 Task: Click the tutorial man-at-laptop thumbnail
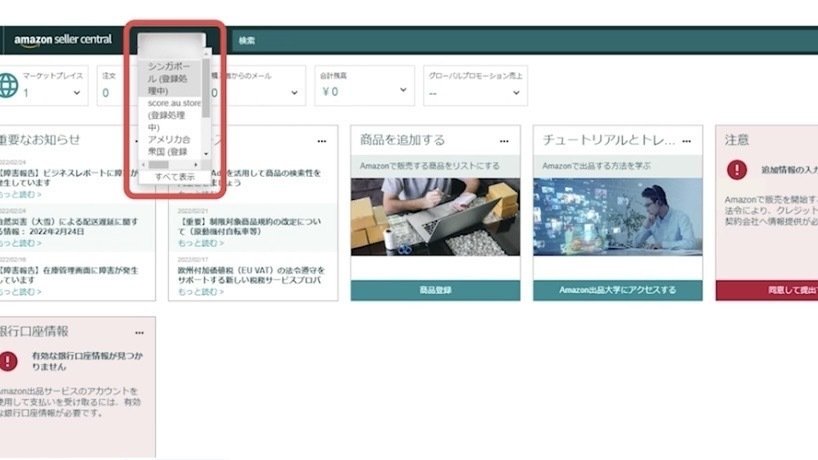click(x=618, y=217)
